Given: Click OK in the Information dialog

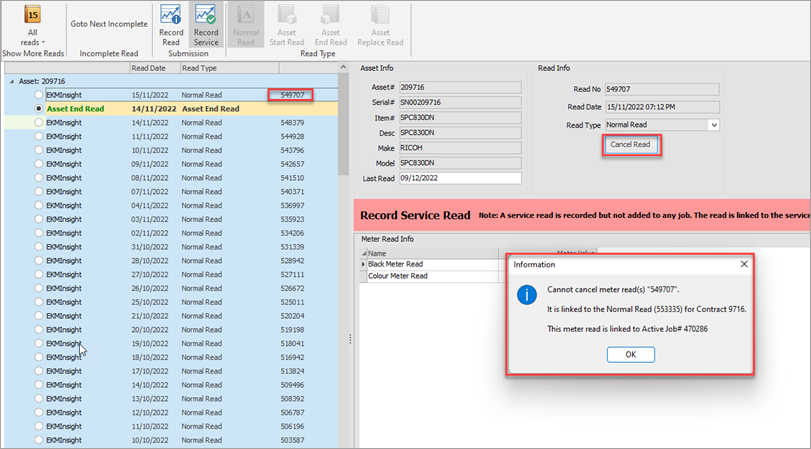Looking at the screenshot, I should pos(631,355).
